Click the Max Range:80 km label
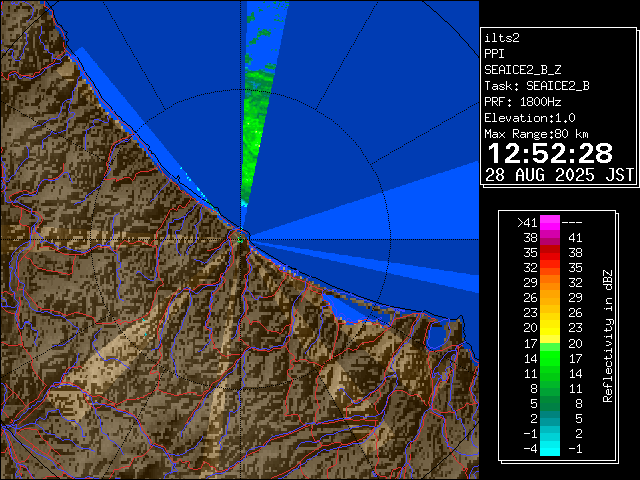640x480 pixels. point(536,133)
